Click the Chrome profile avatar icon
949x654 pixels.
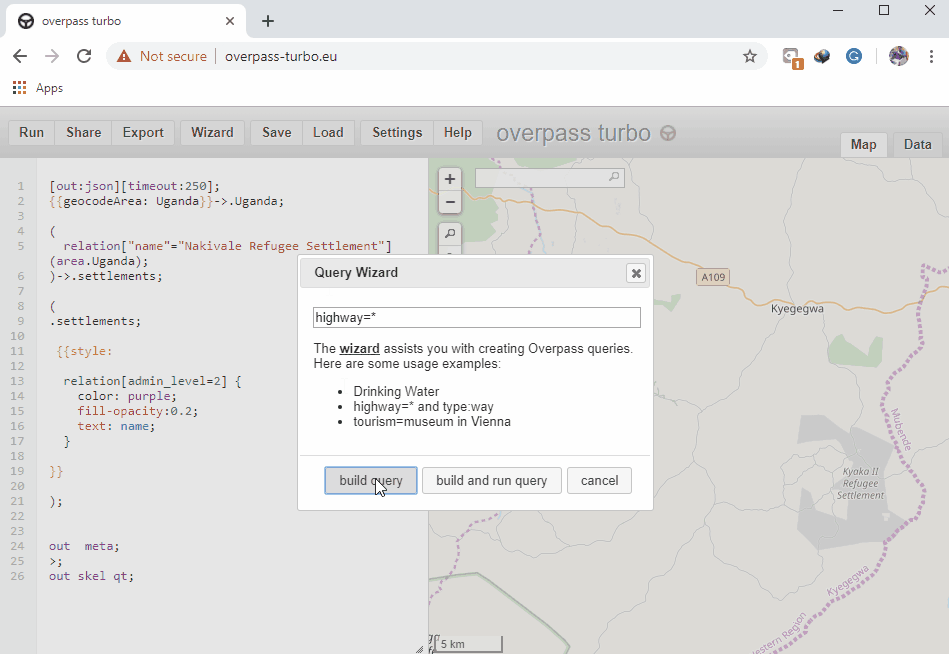pos(898,56)
